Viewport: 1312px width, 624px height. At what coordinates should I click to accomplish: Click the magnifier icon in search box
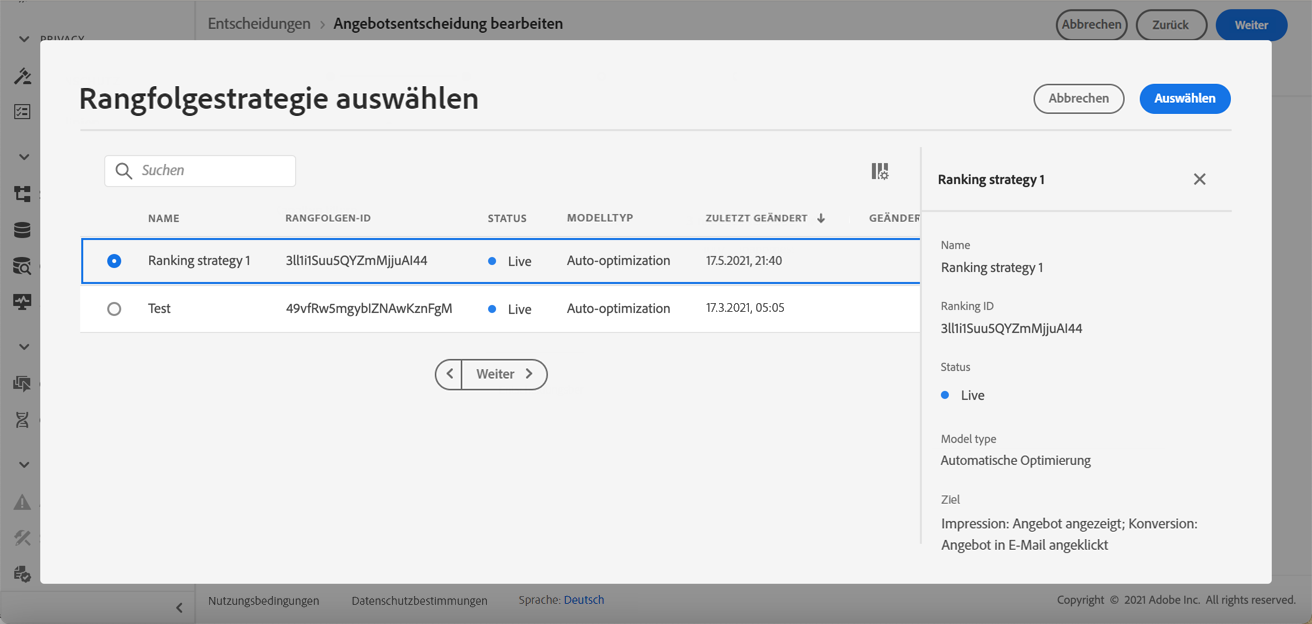[x=124, y=171]
